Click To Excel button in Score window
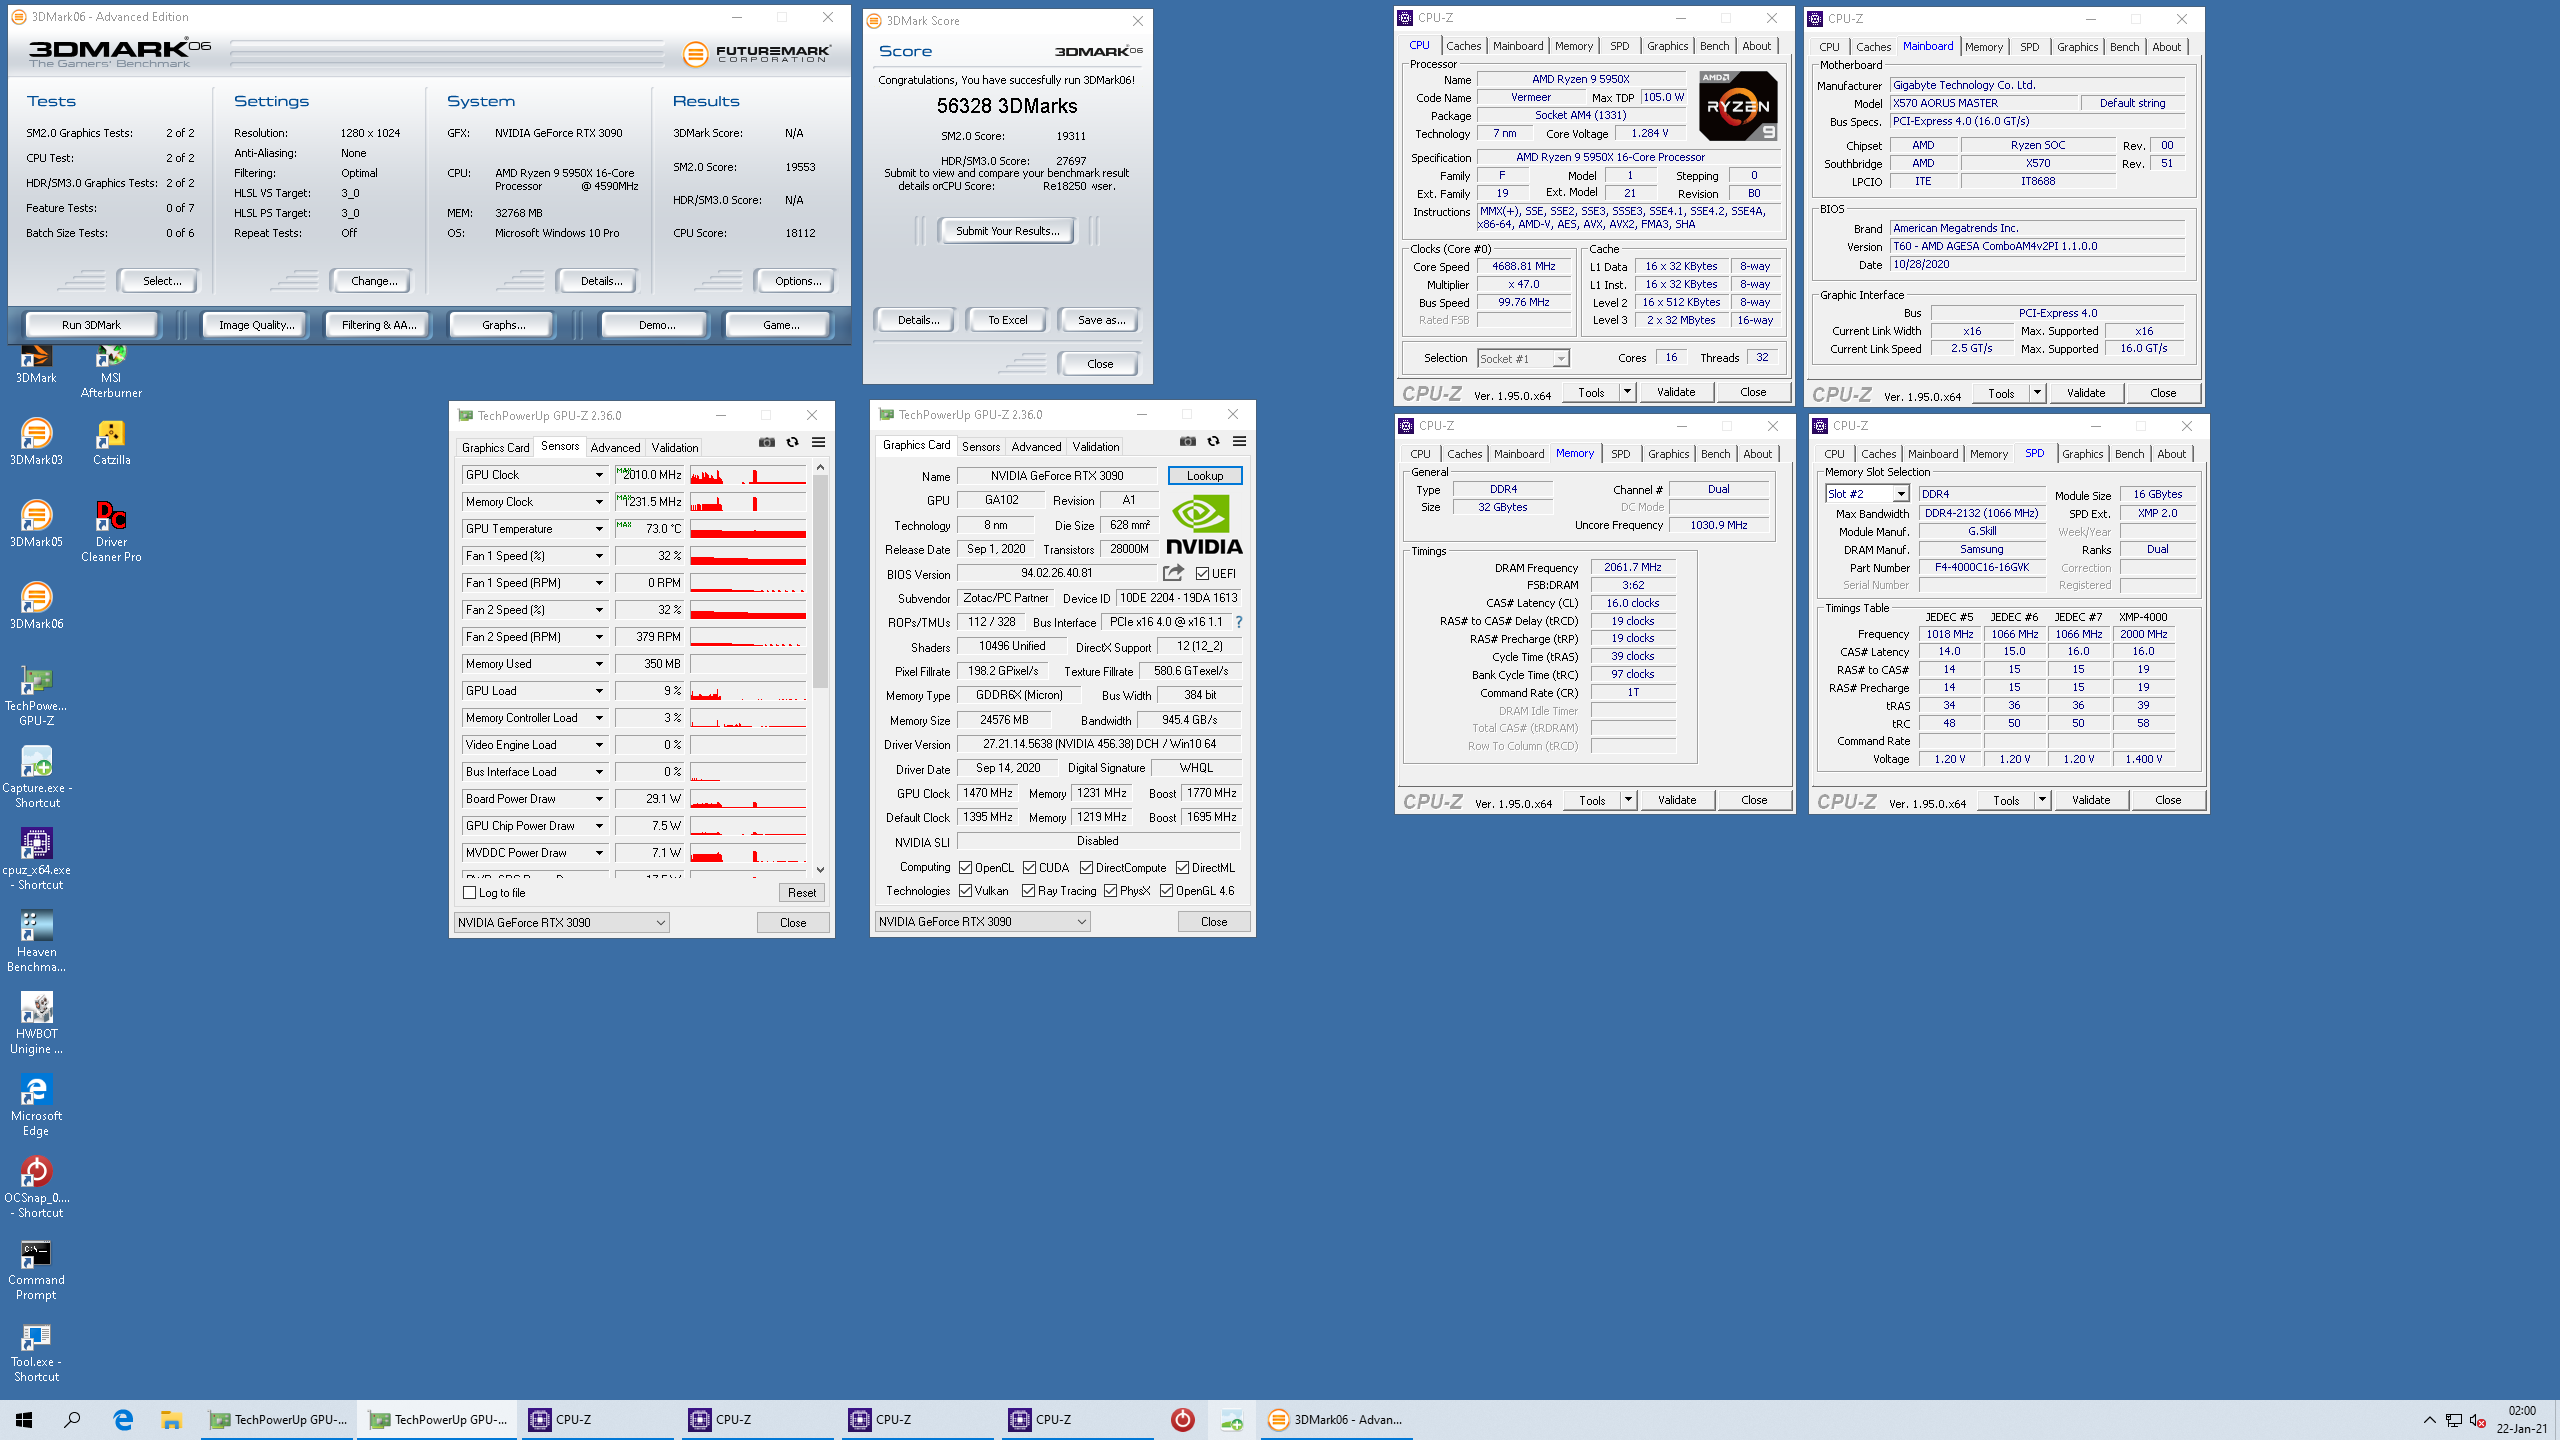 coord(1007,320)
